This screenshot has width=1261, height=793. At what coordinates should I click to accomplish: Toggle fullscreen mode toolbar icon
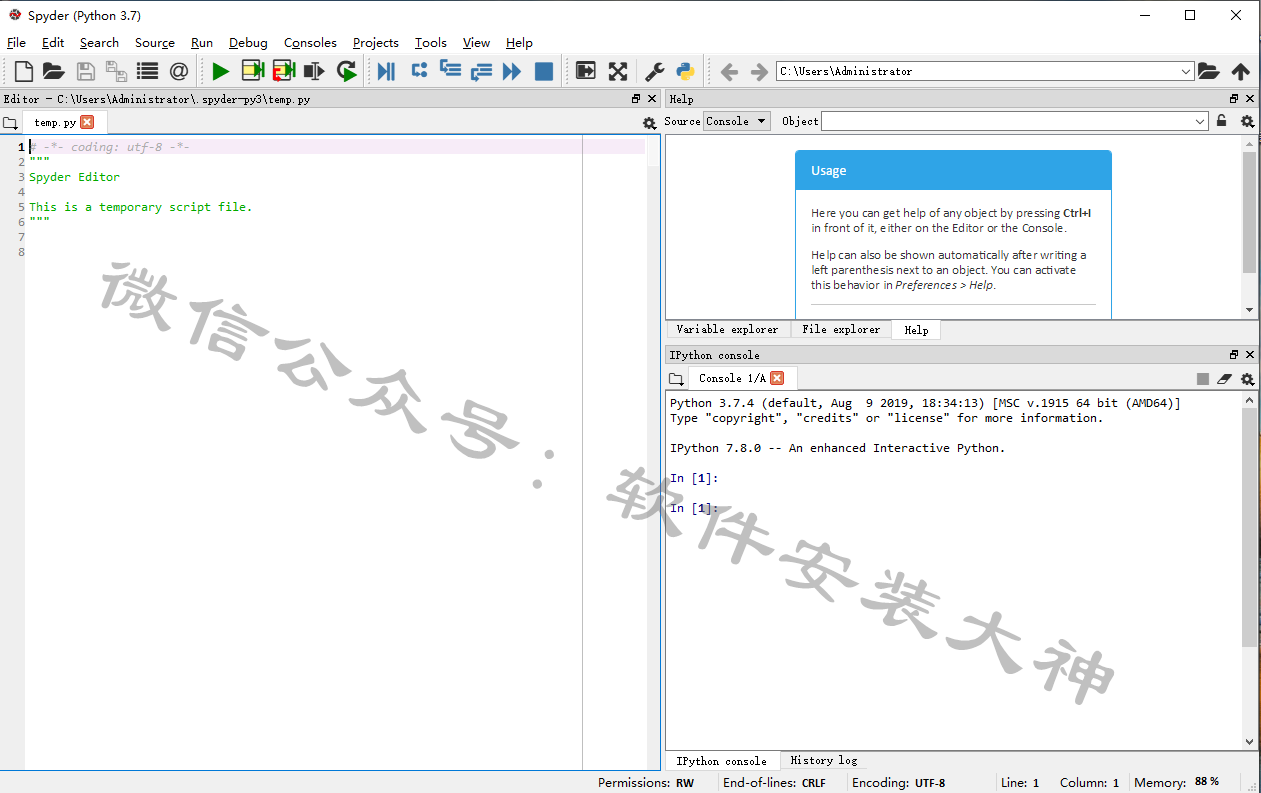(x=618, y=71)
